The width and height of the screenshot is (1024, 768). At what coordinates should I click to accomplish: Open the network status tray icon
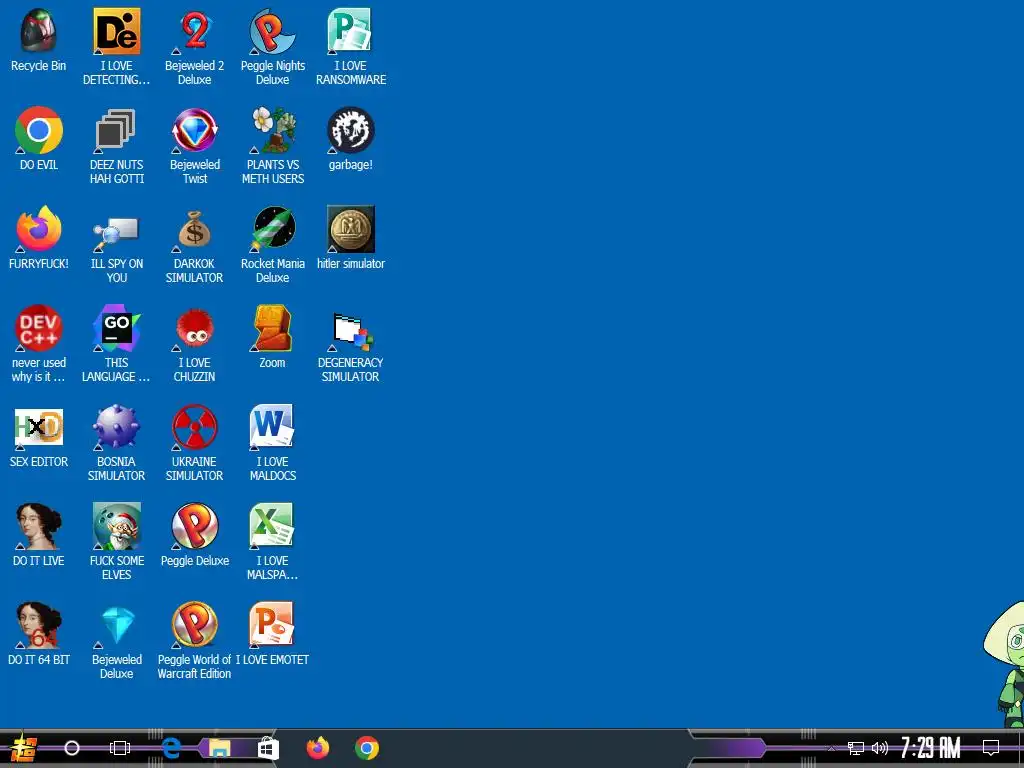(856, 748)
